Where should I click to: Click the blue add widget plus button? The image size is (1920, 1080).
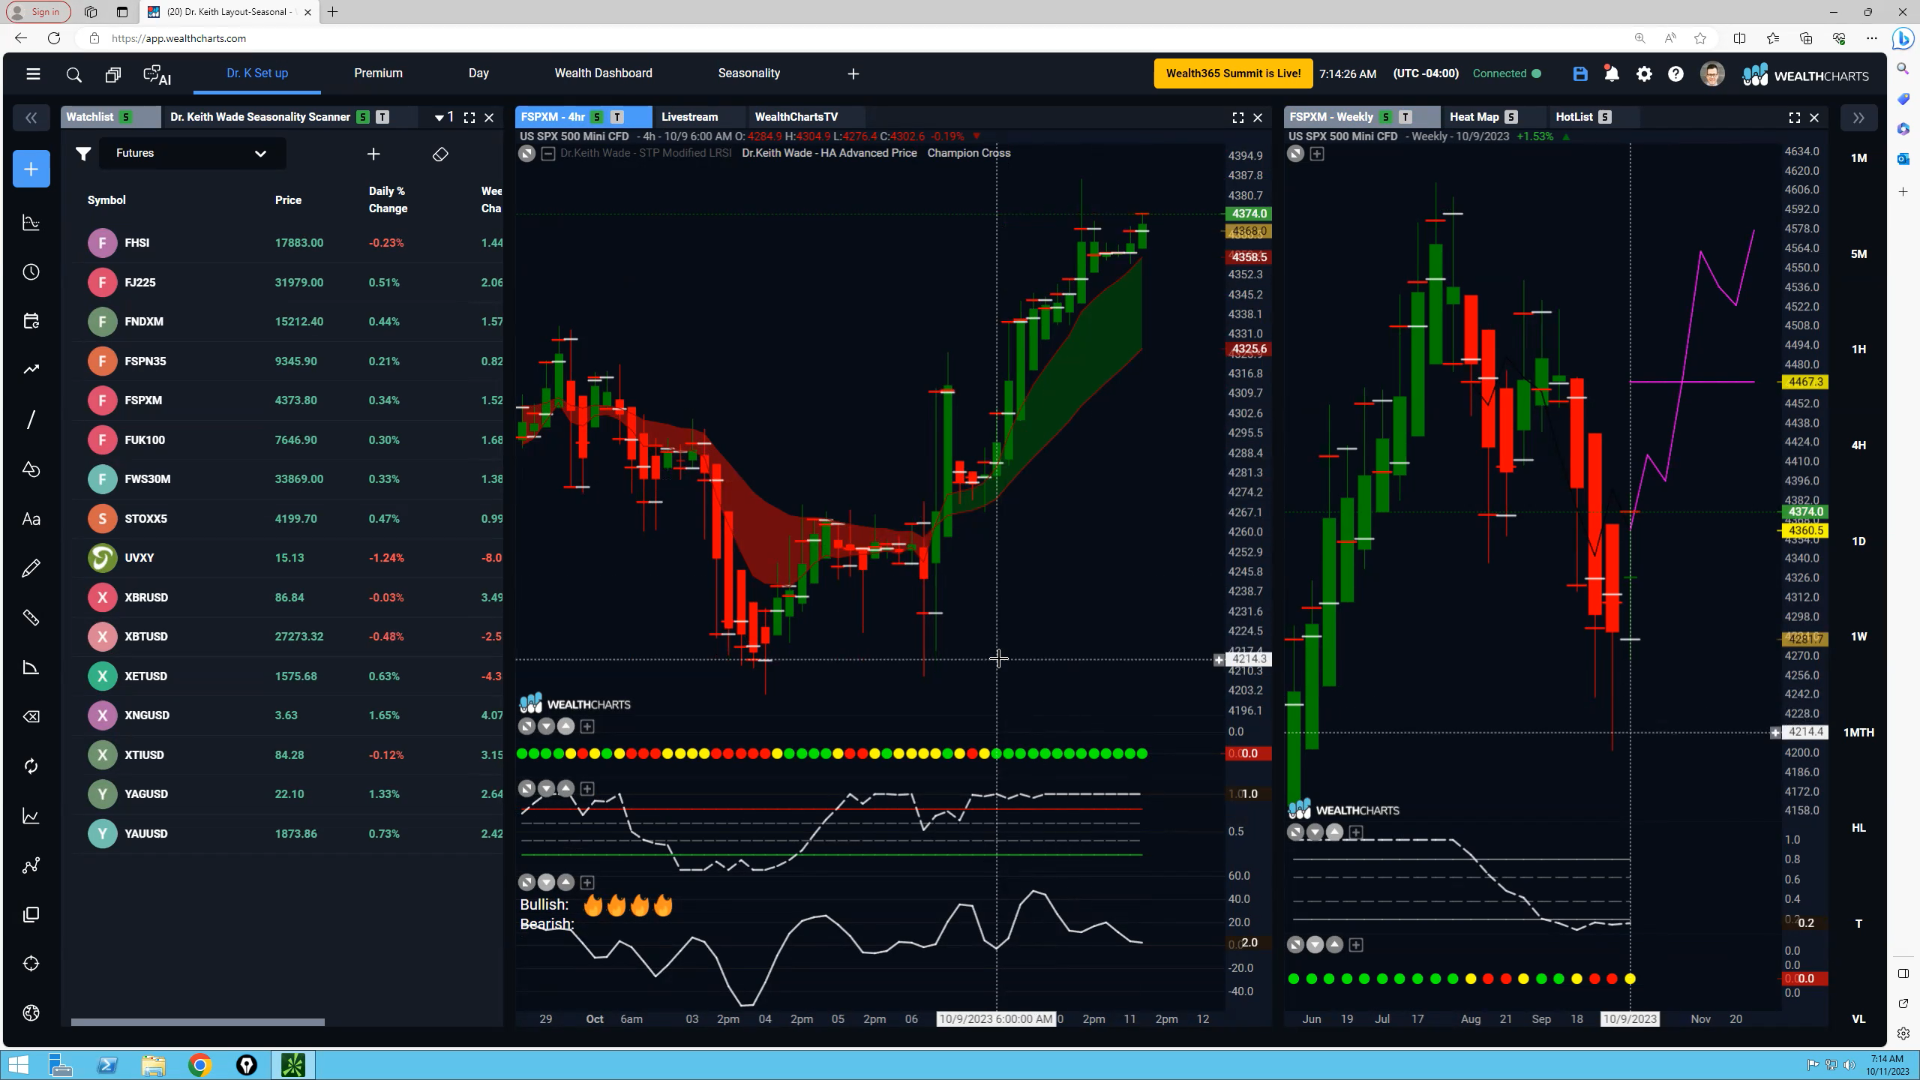[x=31, y=169]
